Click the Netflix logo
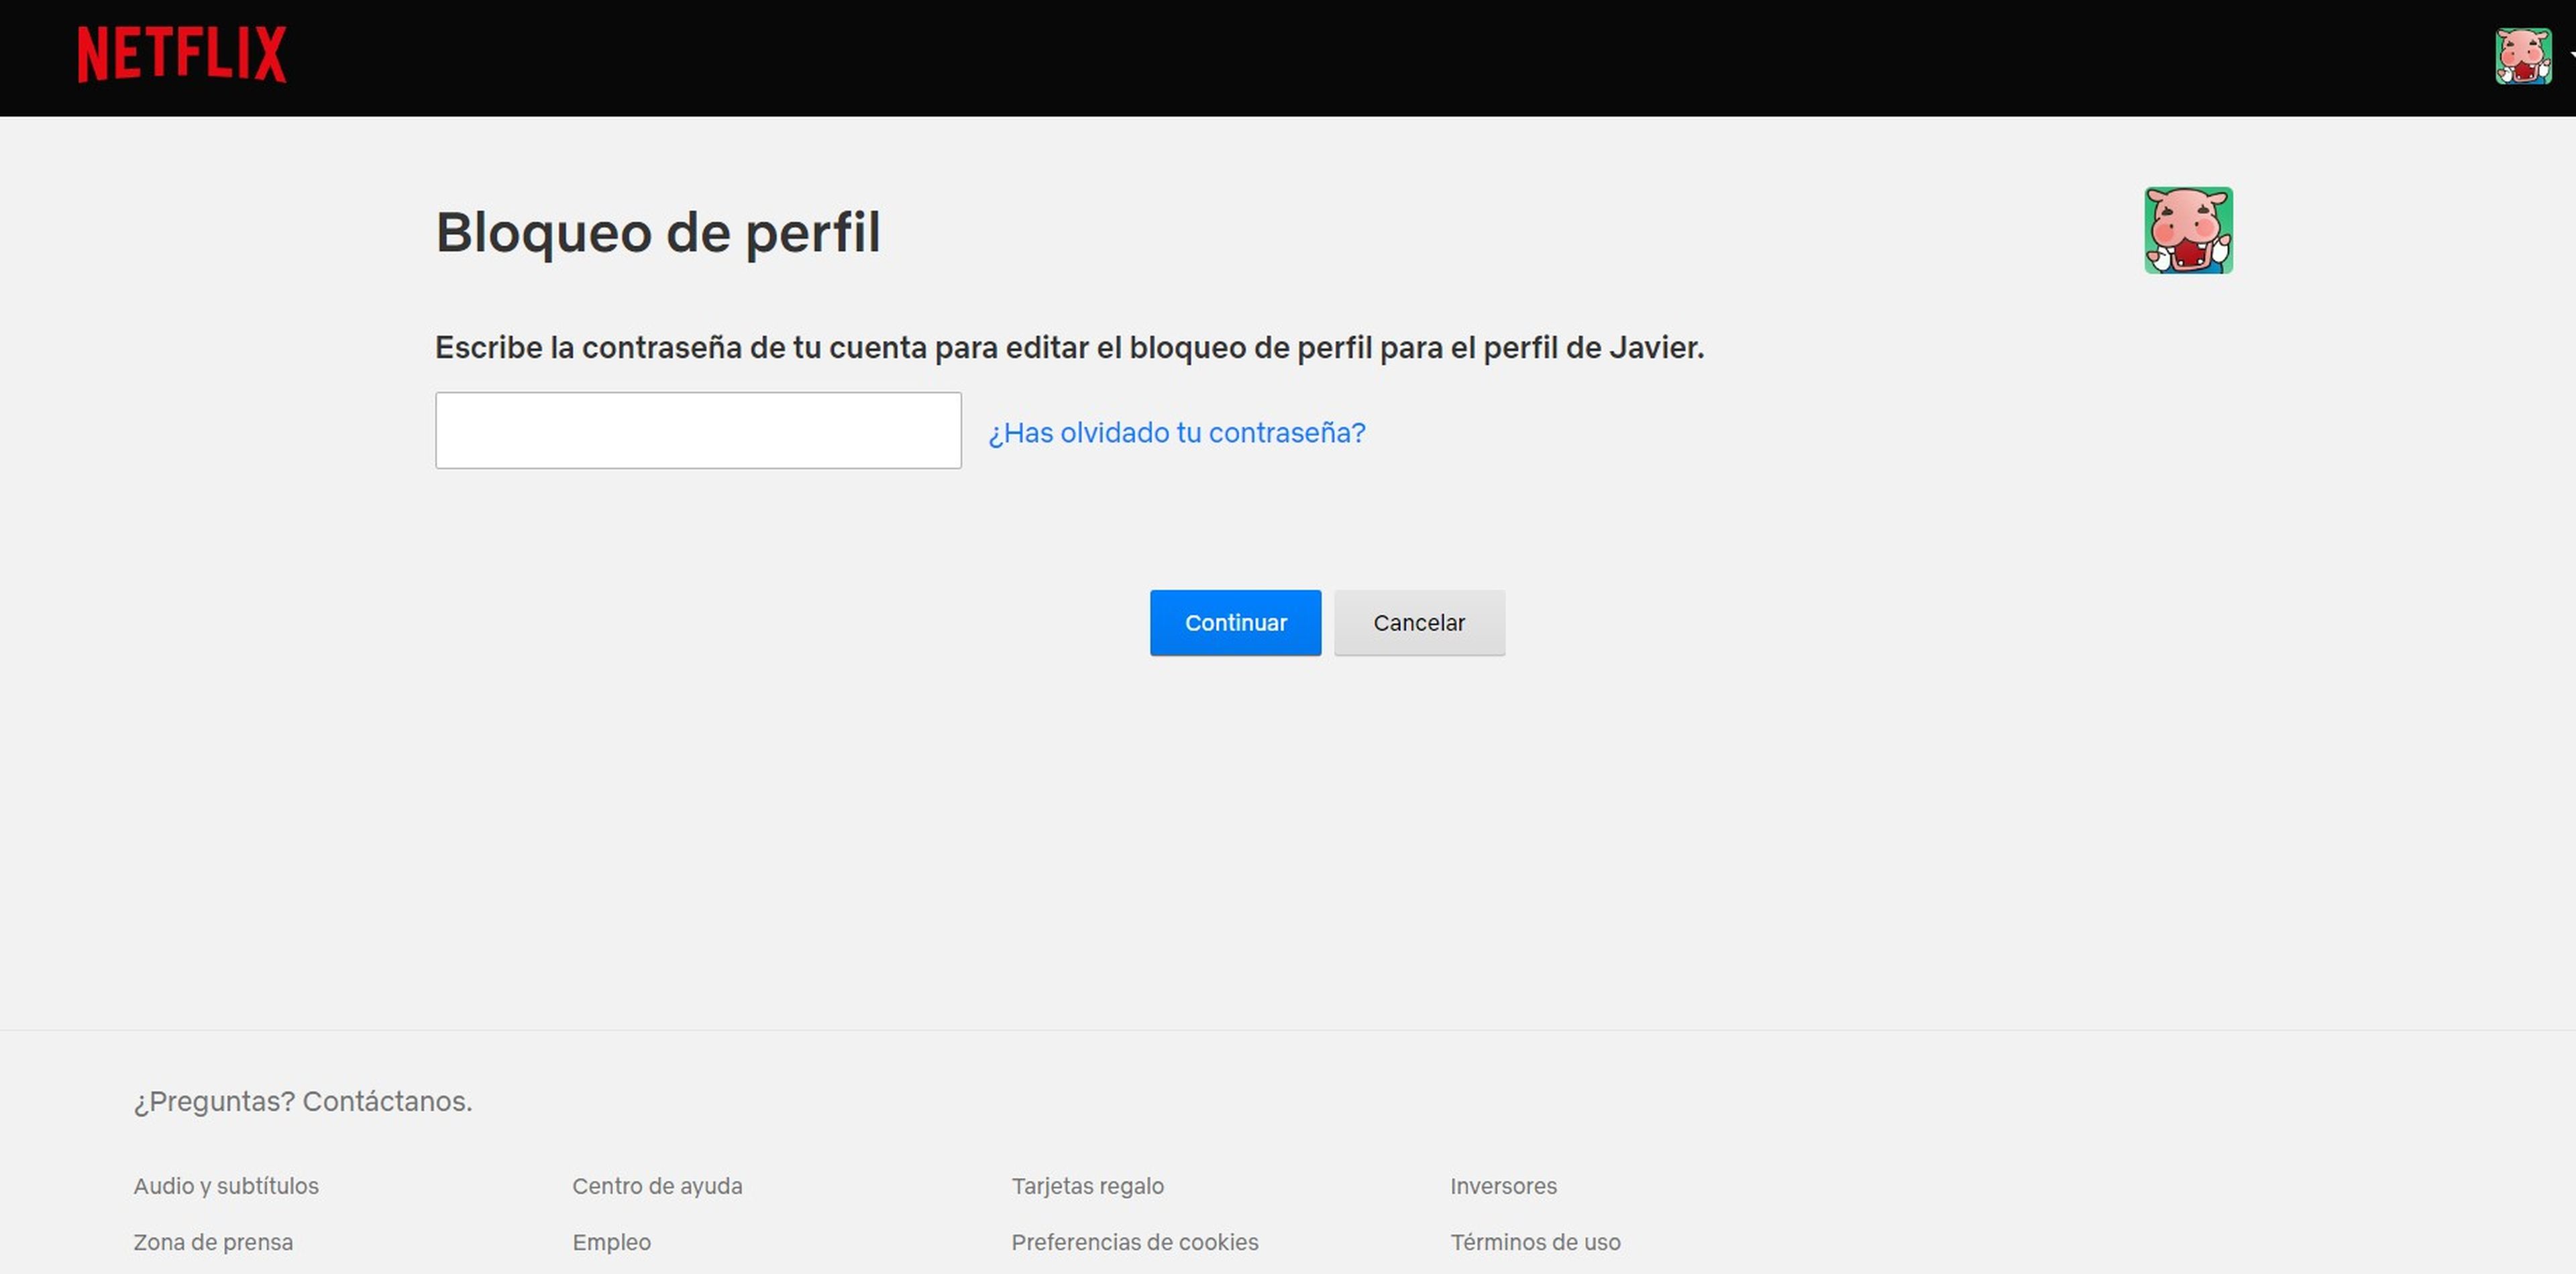Image resolution: width=2576 pixels, height=1274 pixels. pyautogui.click(x=182, y=55)
